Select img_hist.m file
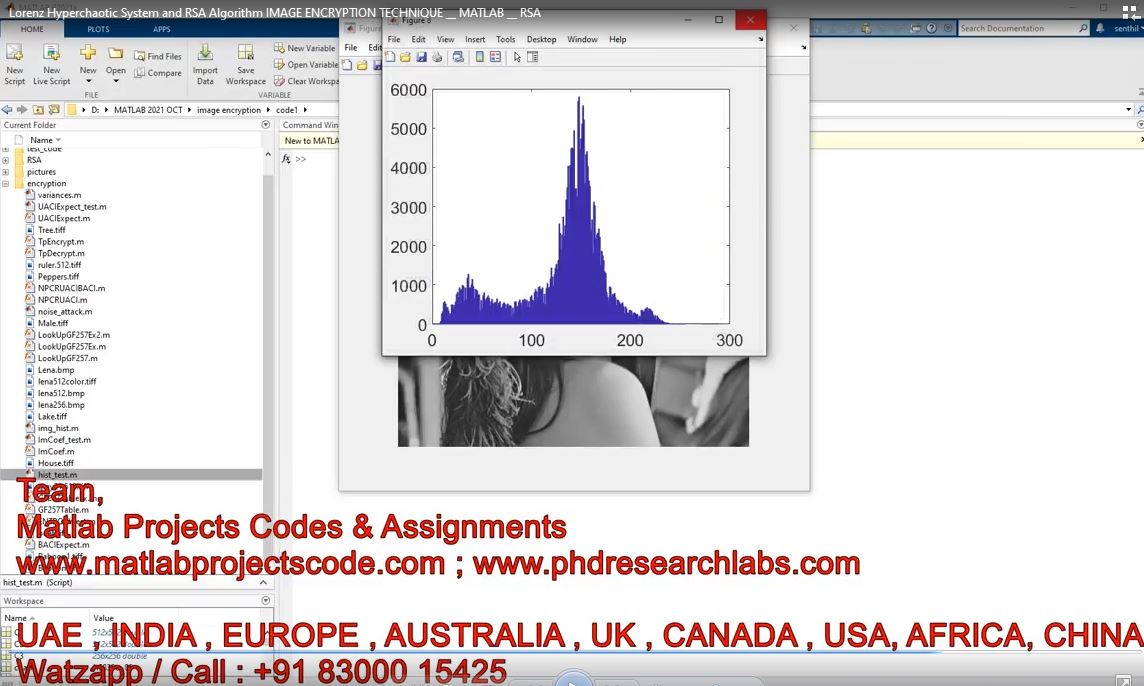The image size is (1144, 686). (x=58, y=428)
